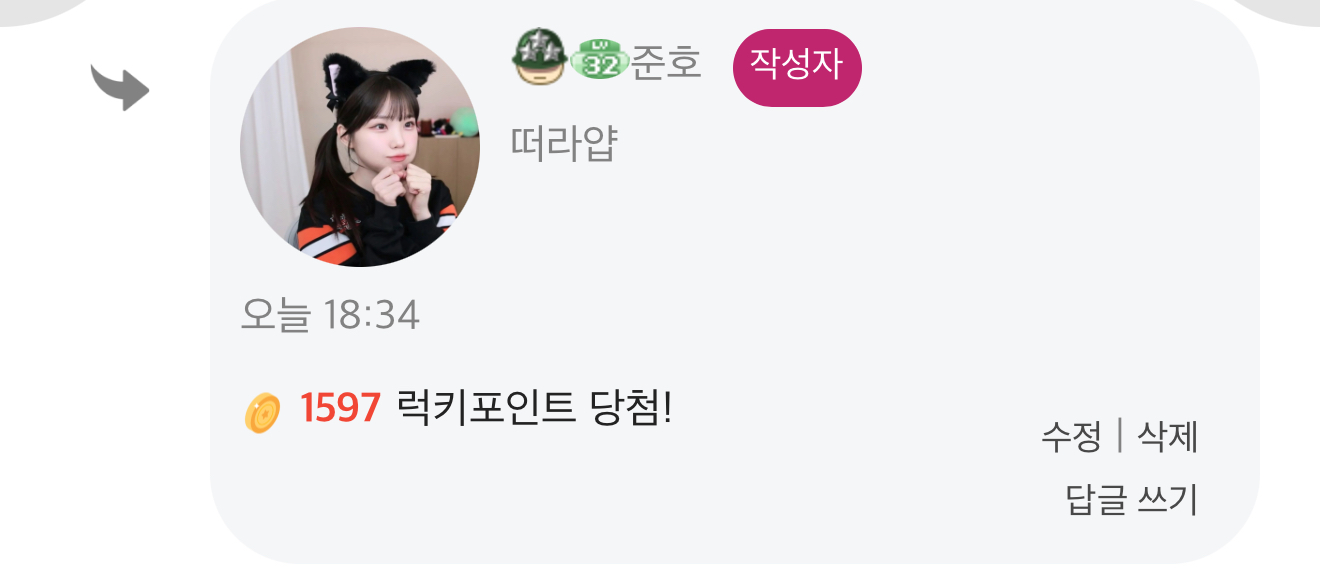1320x574 pixels.
Task: Click the divider between 수정 and 삭제
Action: coord(1119,437)
